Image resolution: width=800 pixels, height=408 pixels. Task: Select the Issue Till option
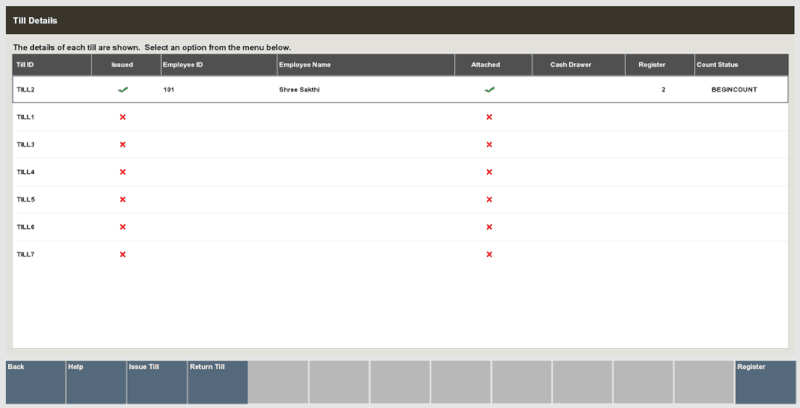(x=157, y=382)
